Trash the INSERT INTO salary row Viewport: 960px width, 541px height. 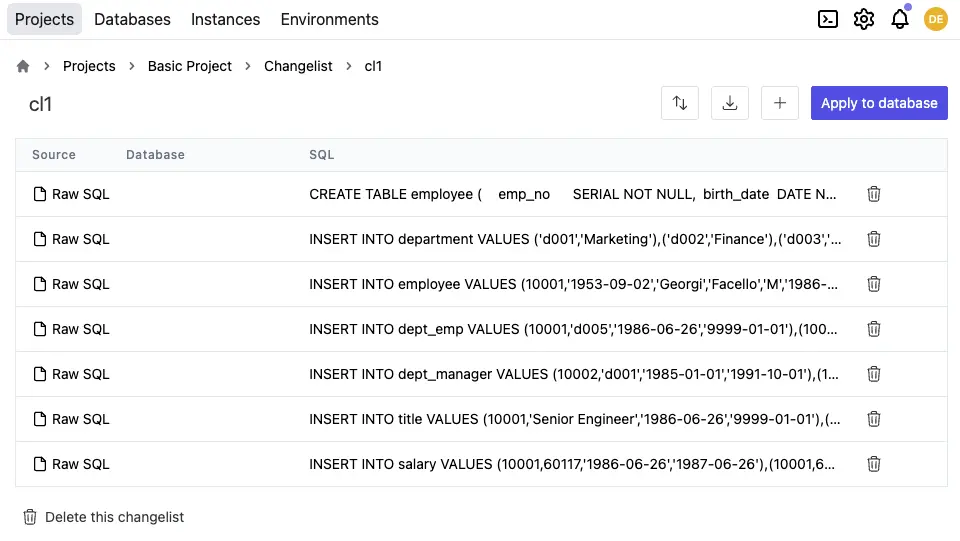(873, 464)
